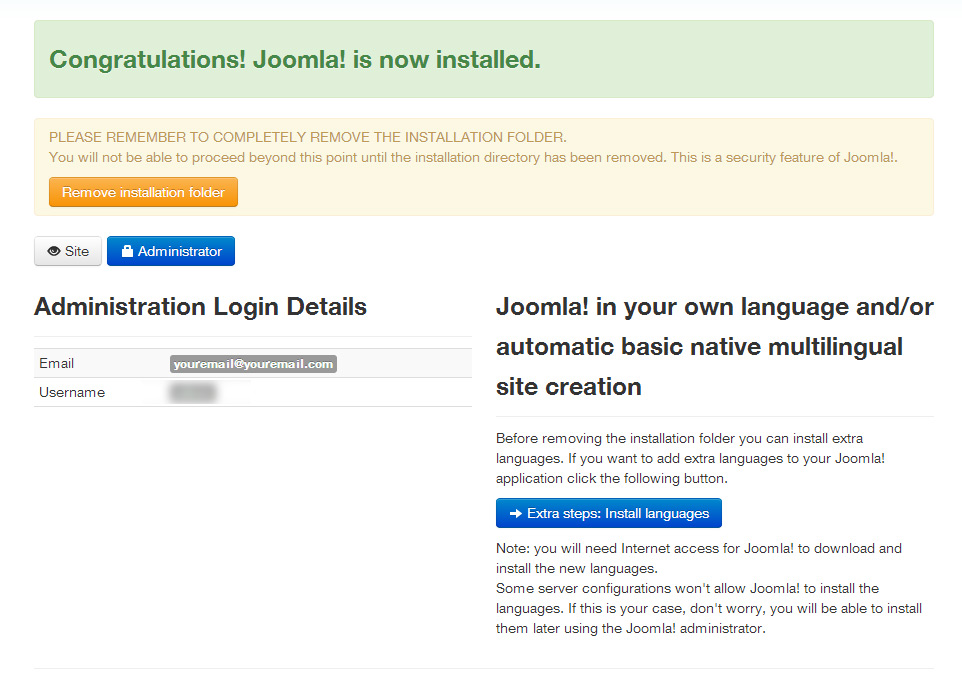Image resolution: width=962 pixels, height=683 pixels.
Task: Click the Email row label
Action: click(56, 363)
